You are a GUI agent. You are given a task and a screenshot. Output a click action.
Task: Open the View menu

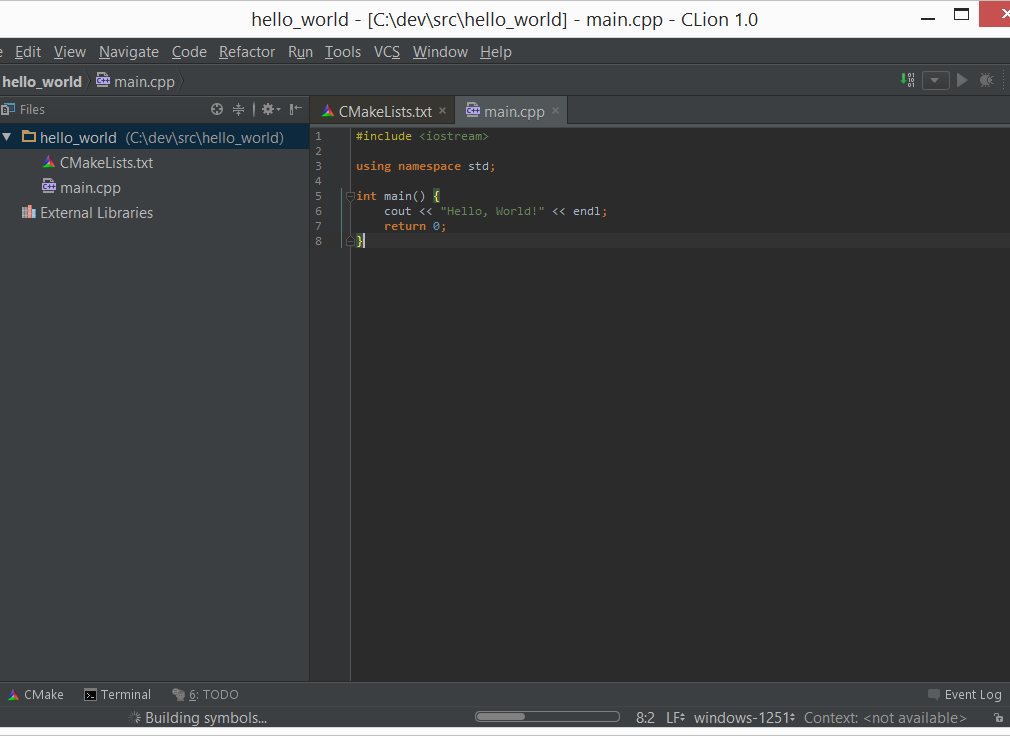click(70, 52)
